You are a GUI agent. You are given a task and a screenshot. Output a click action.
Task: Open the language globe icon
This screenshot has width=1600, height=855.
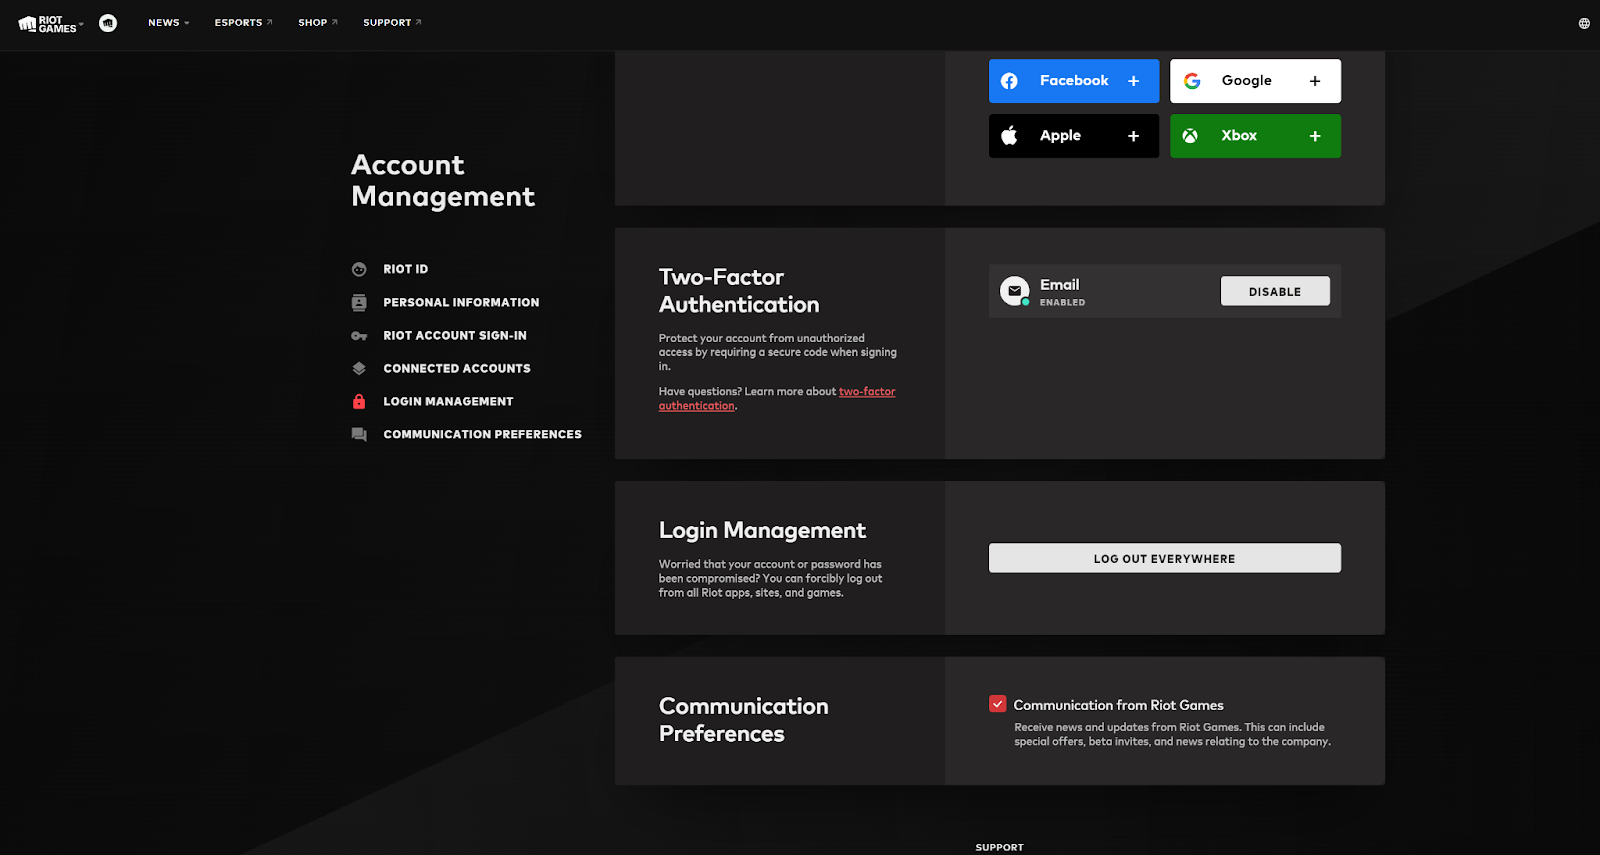pos(1584,23)
